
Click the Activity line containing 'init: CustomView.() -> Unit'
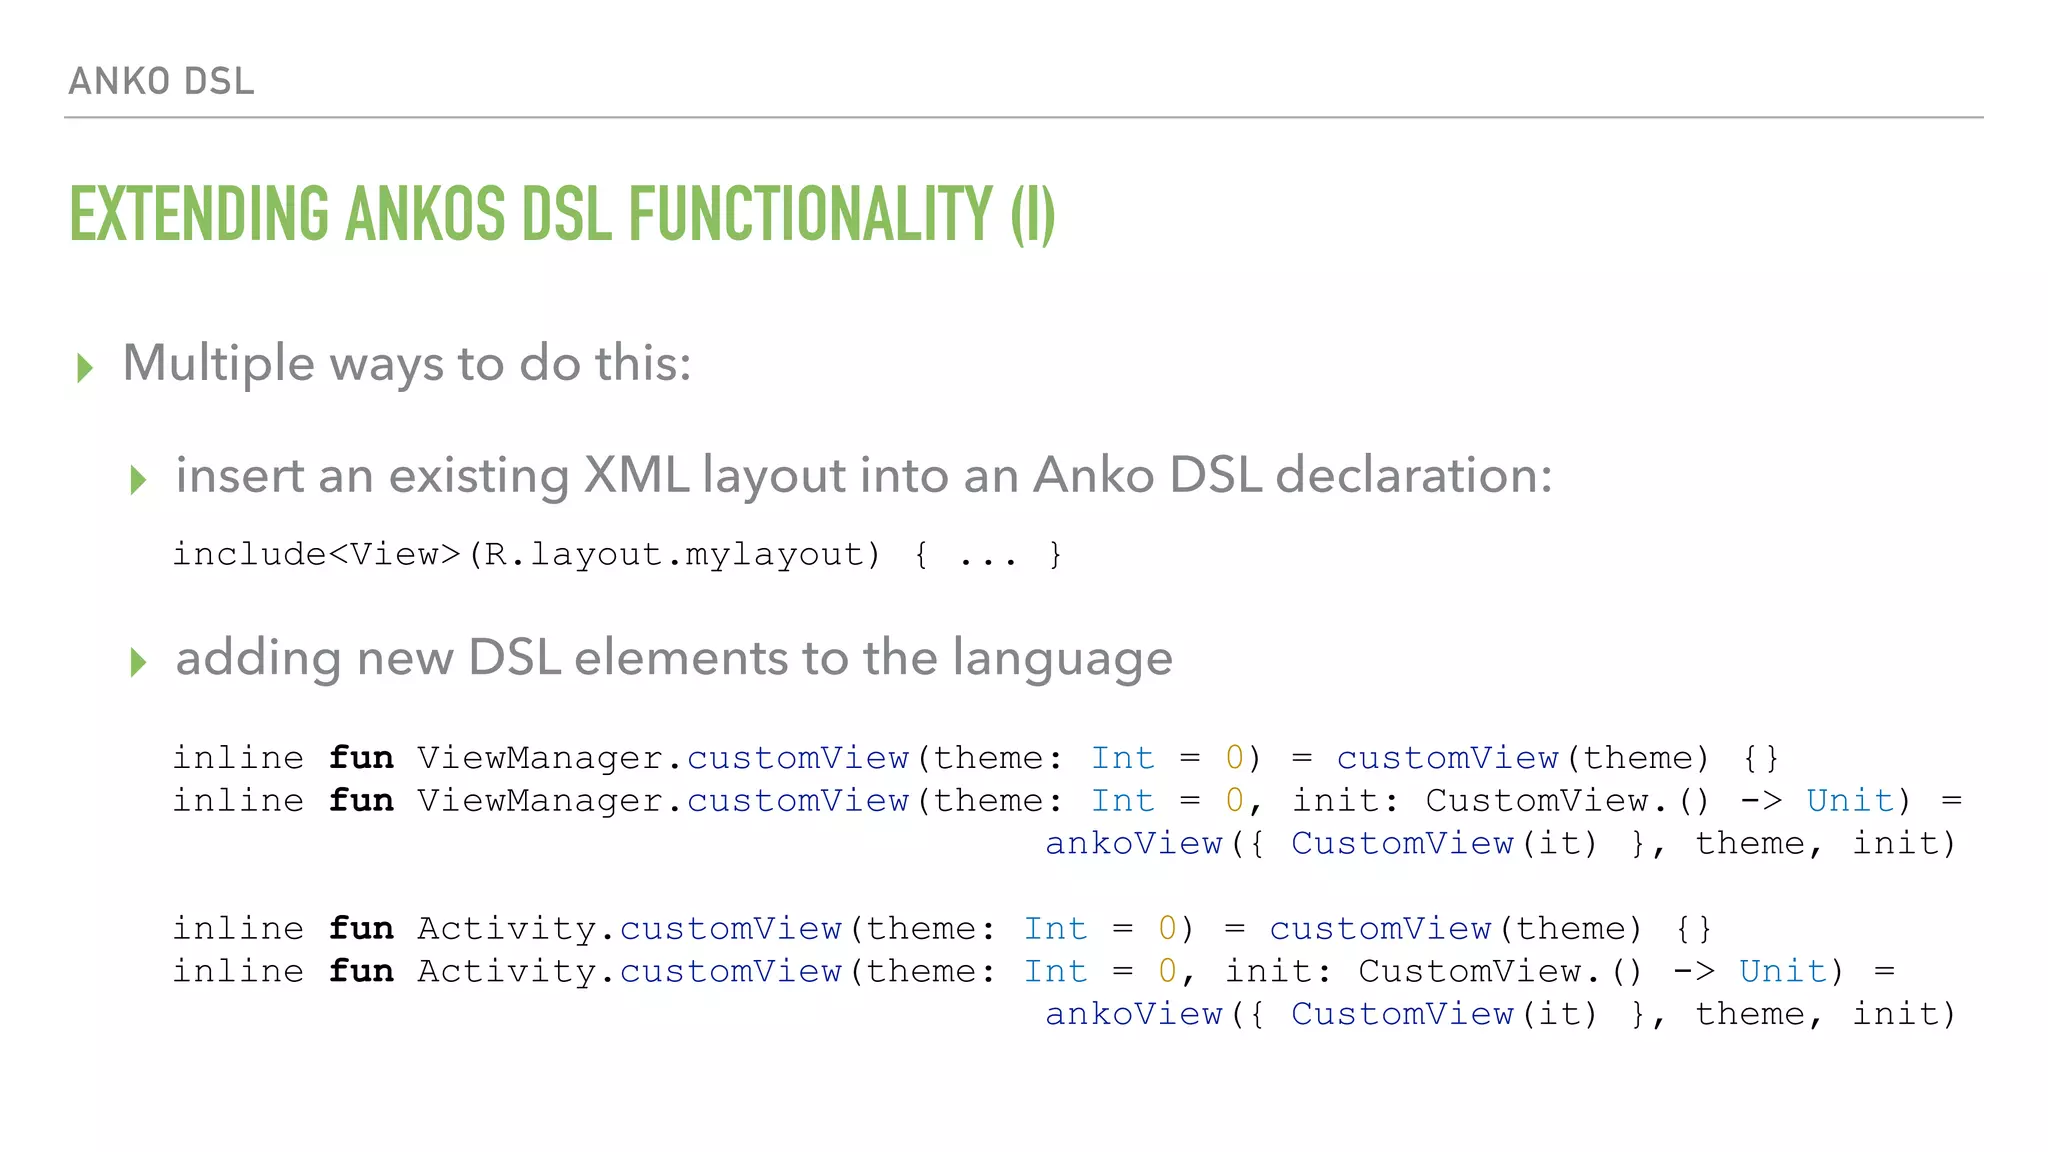(x=1034, y=972)
